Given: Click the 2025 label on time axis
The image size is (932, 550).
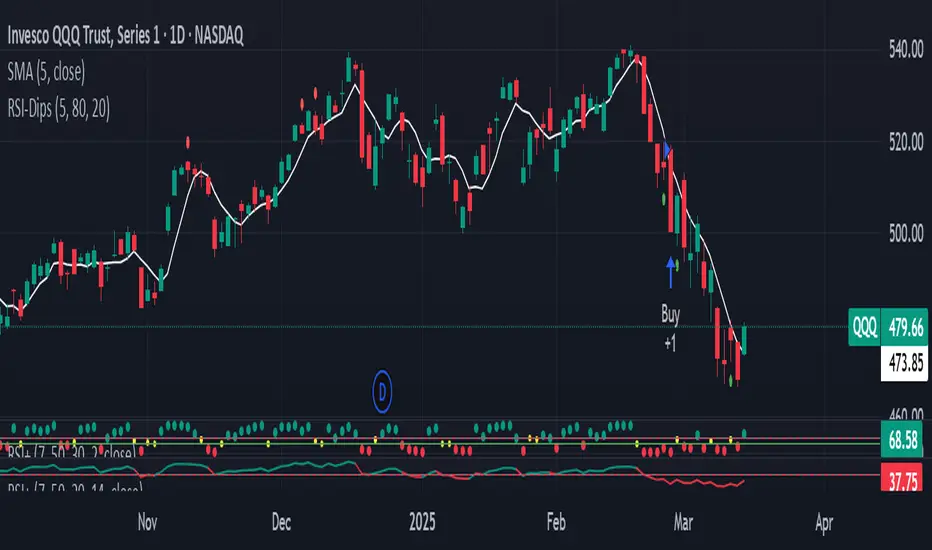Looking at the screenshot, I should coord(422,523).
